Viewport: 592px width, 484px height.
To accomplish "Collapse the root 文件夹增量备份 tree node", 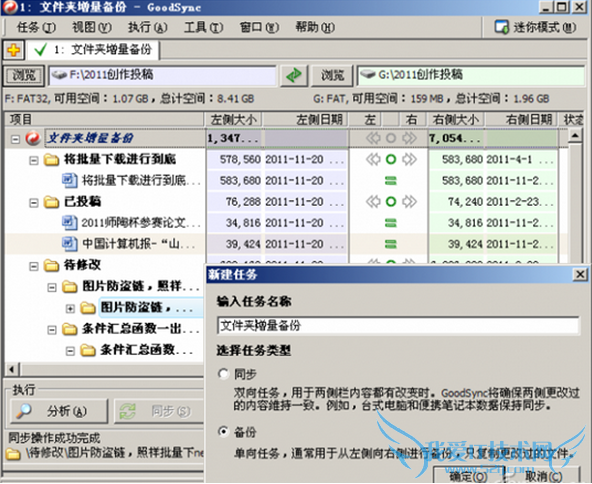I will point(15,139).
